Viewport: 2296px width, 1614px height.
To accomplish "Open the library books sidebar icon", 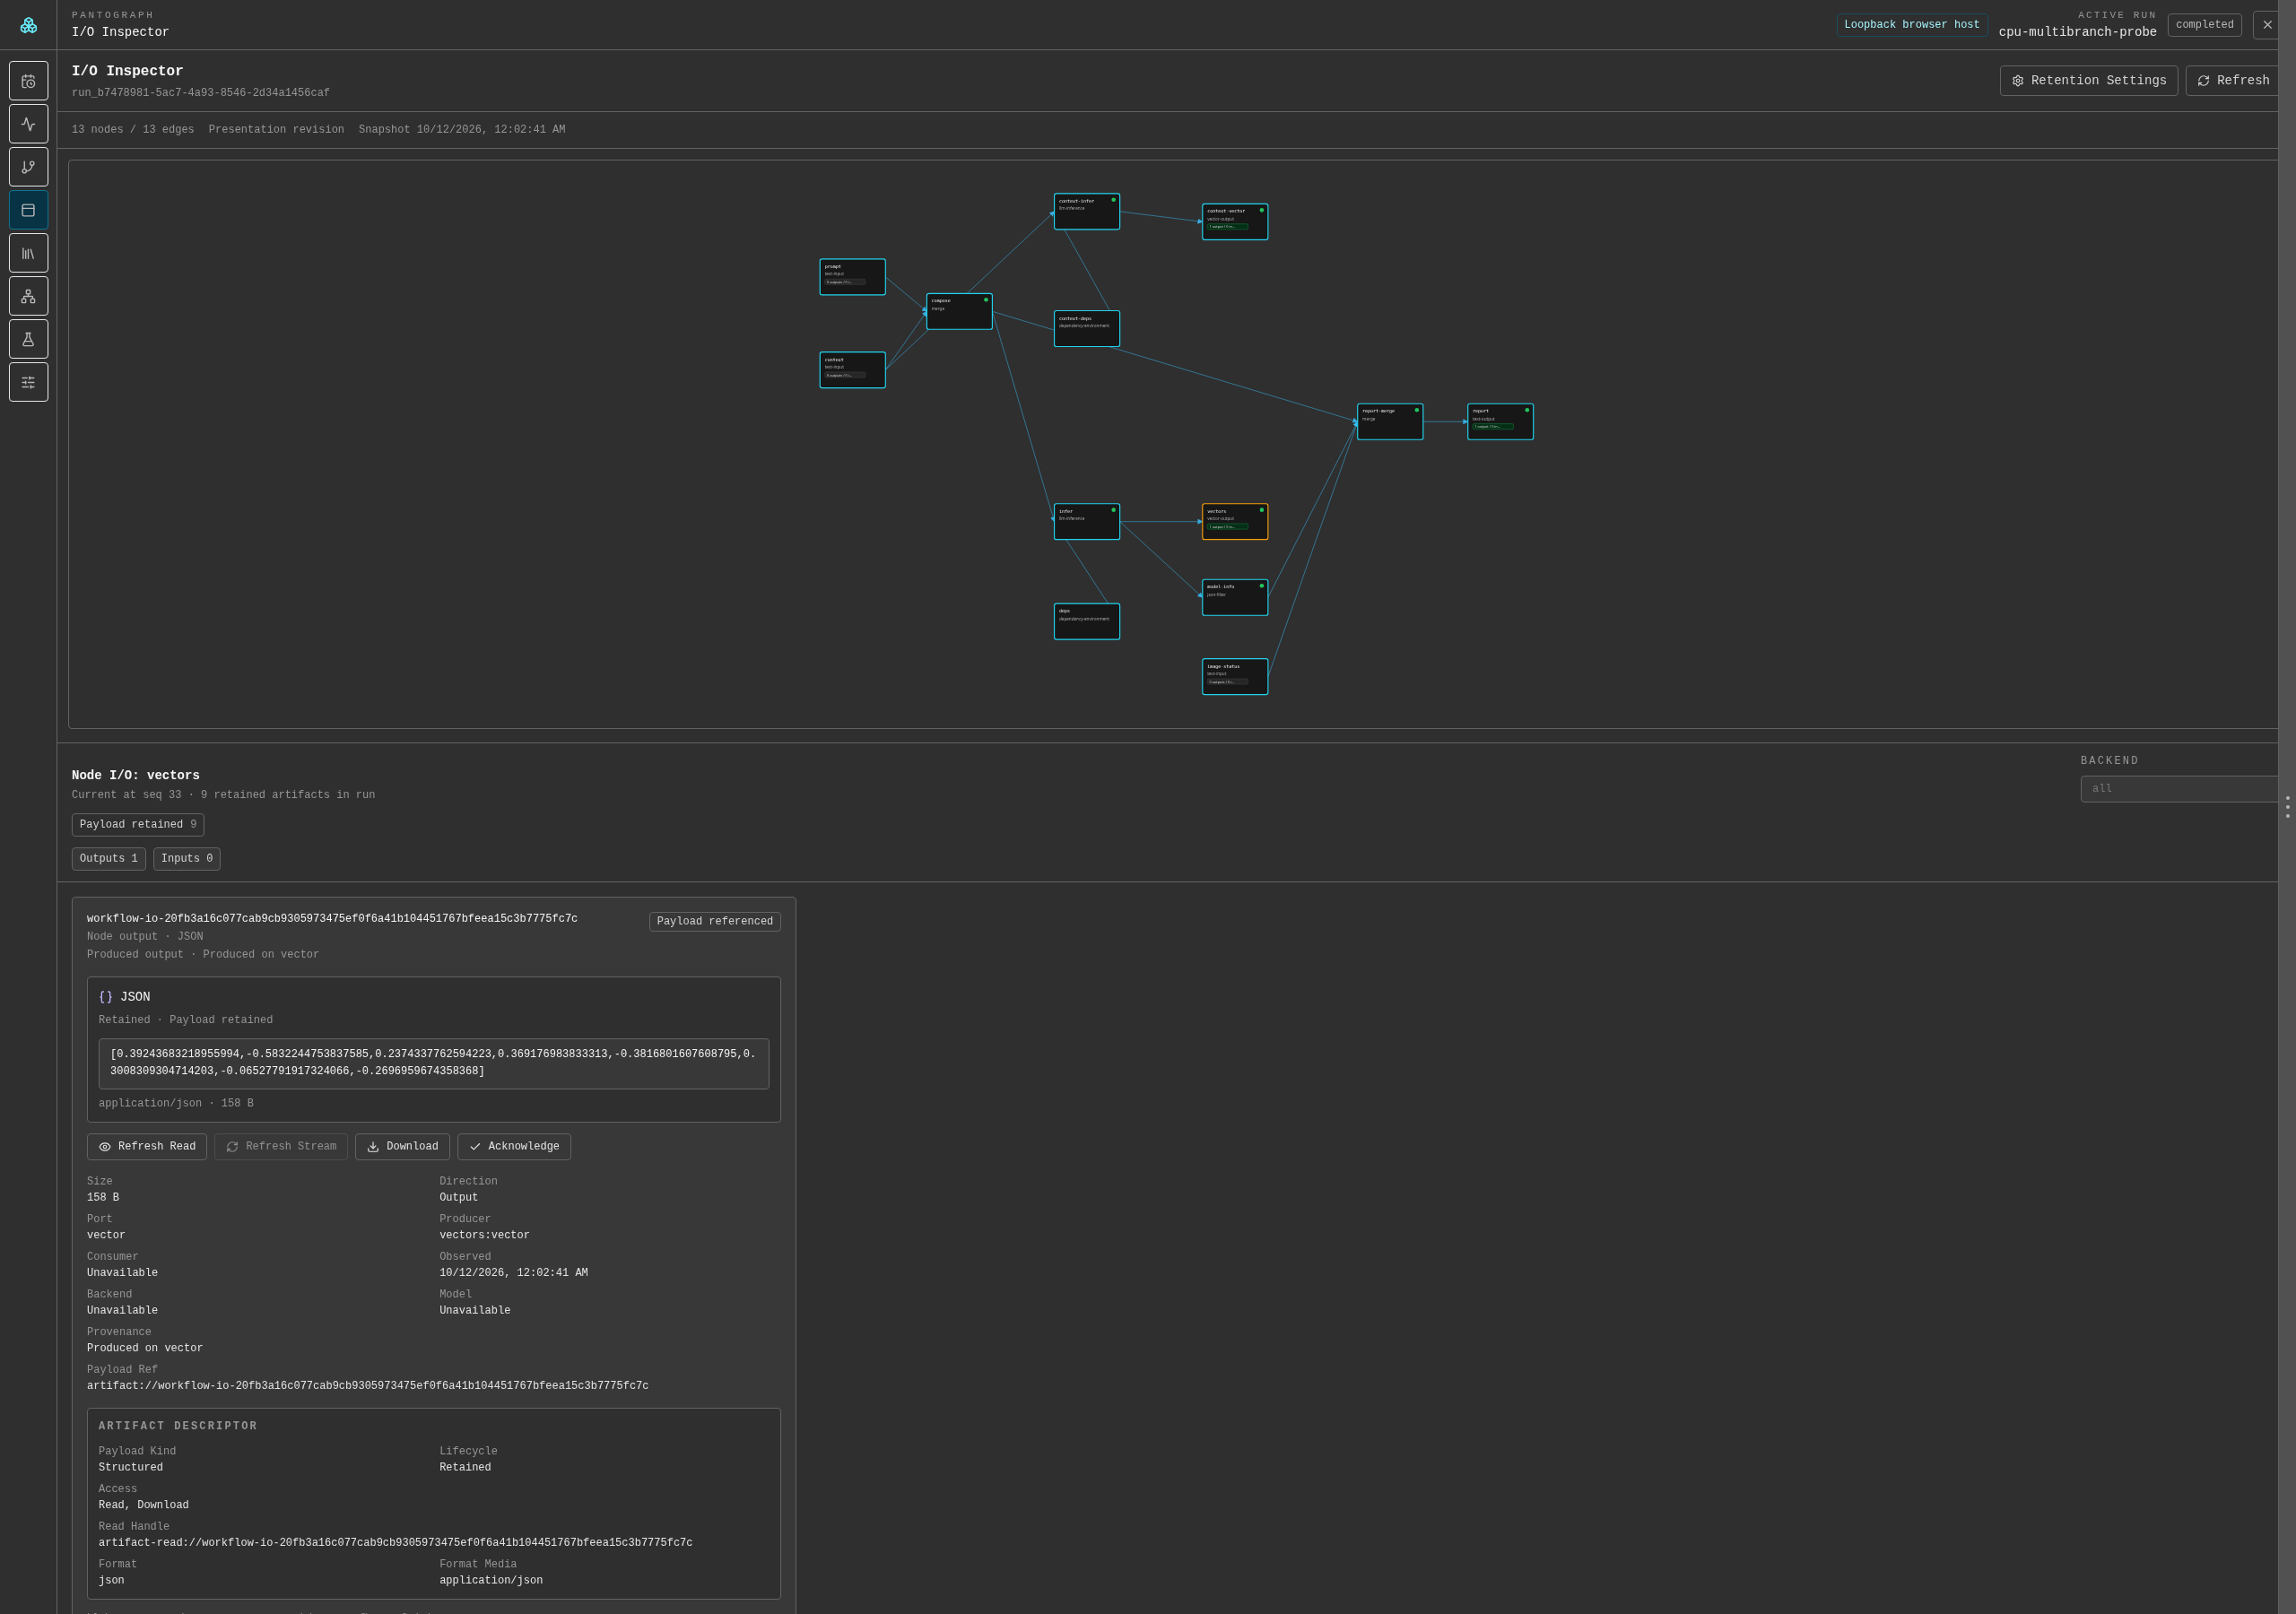I will pyautogui.click(x=28, y=253).
